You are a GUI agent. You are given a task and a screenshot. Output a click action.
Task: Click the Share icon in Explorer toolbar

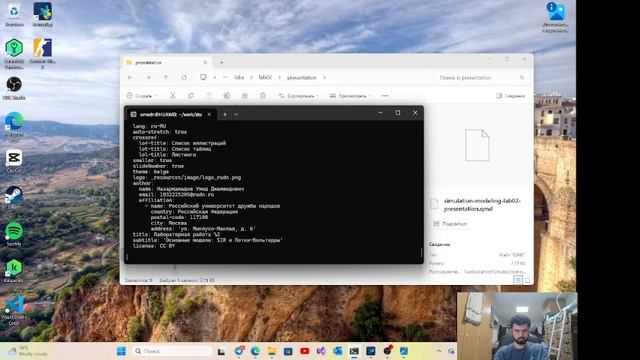(244, 96)
